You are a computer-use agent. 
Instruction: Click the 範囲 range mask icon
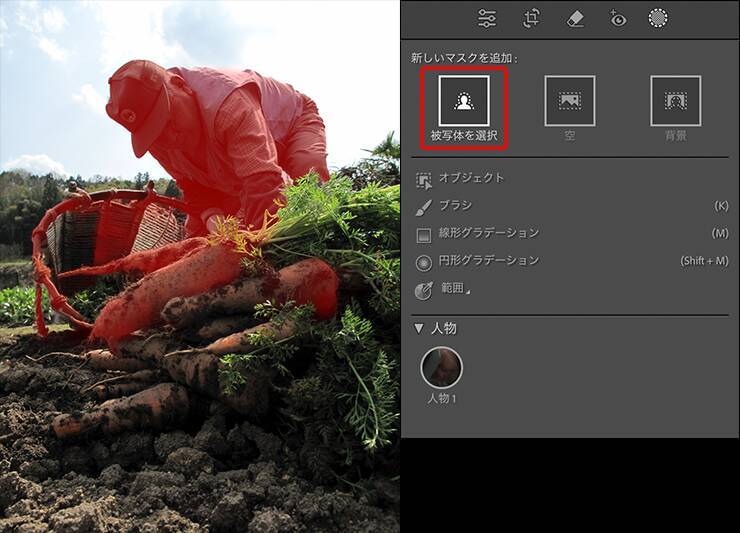tap(424, 290)
